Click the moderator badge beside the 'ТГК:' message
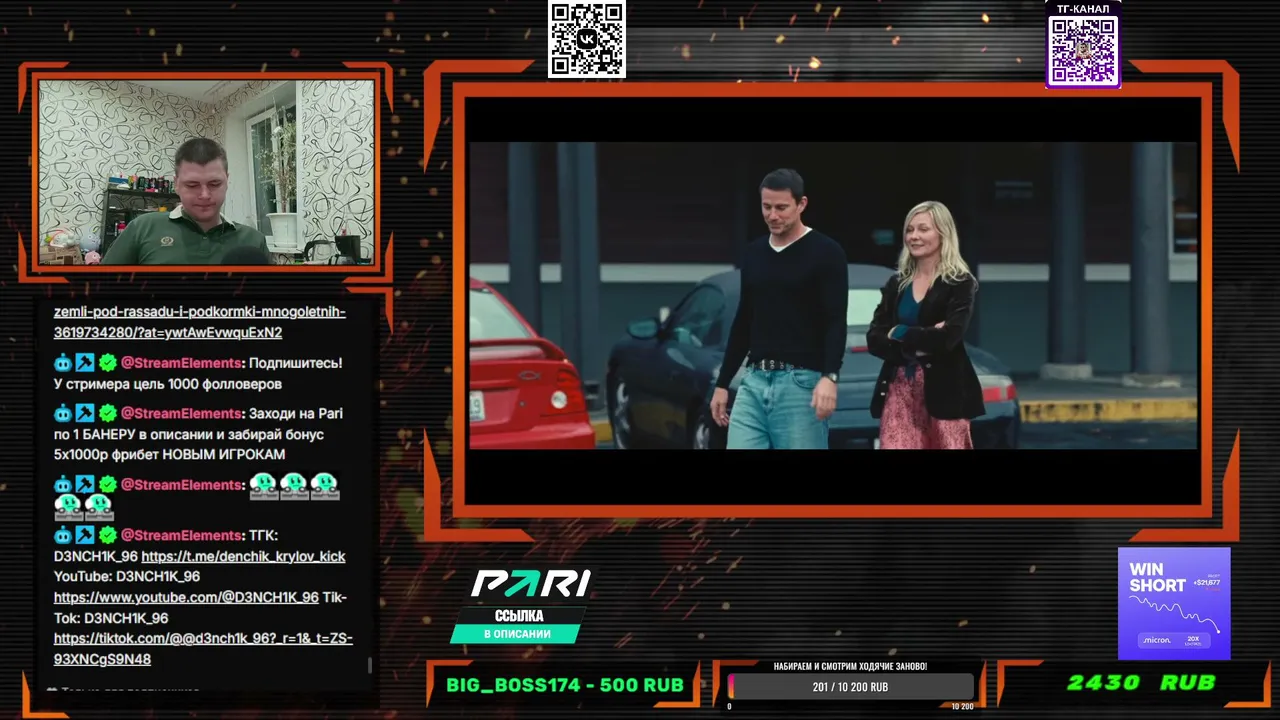Viewport: 1280px width, 720px height. click(85, 535)
